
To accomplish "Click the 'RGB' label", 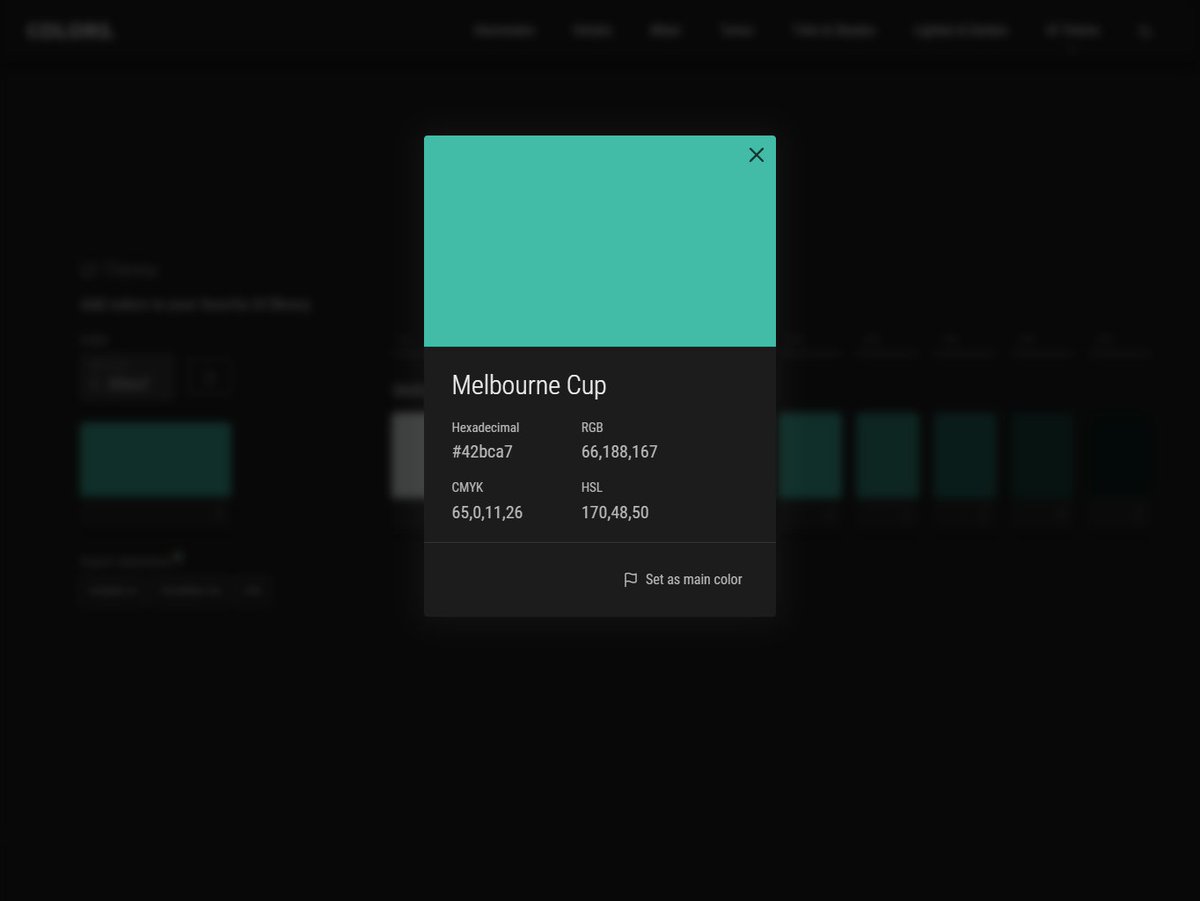I will (592, 428).
